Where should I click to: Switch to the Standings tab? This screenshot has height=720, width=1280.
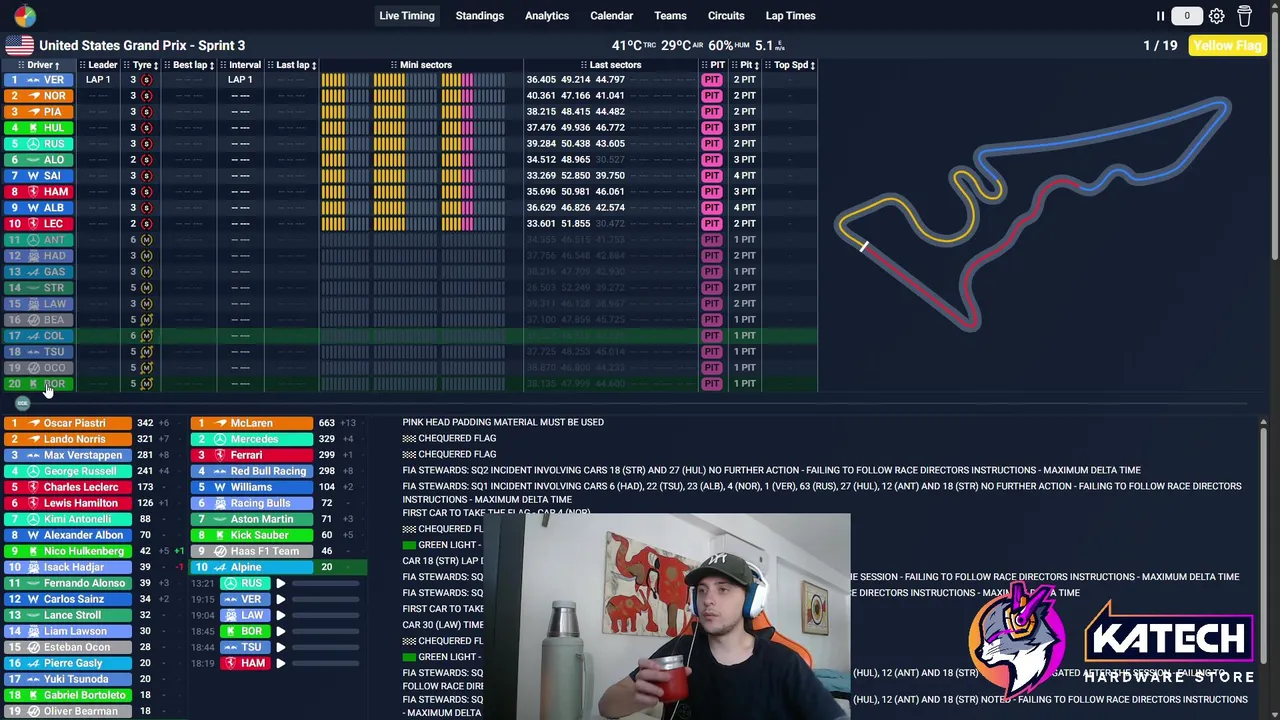click(x=480, y=16)
